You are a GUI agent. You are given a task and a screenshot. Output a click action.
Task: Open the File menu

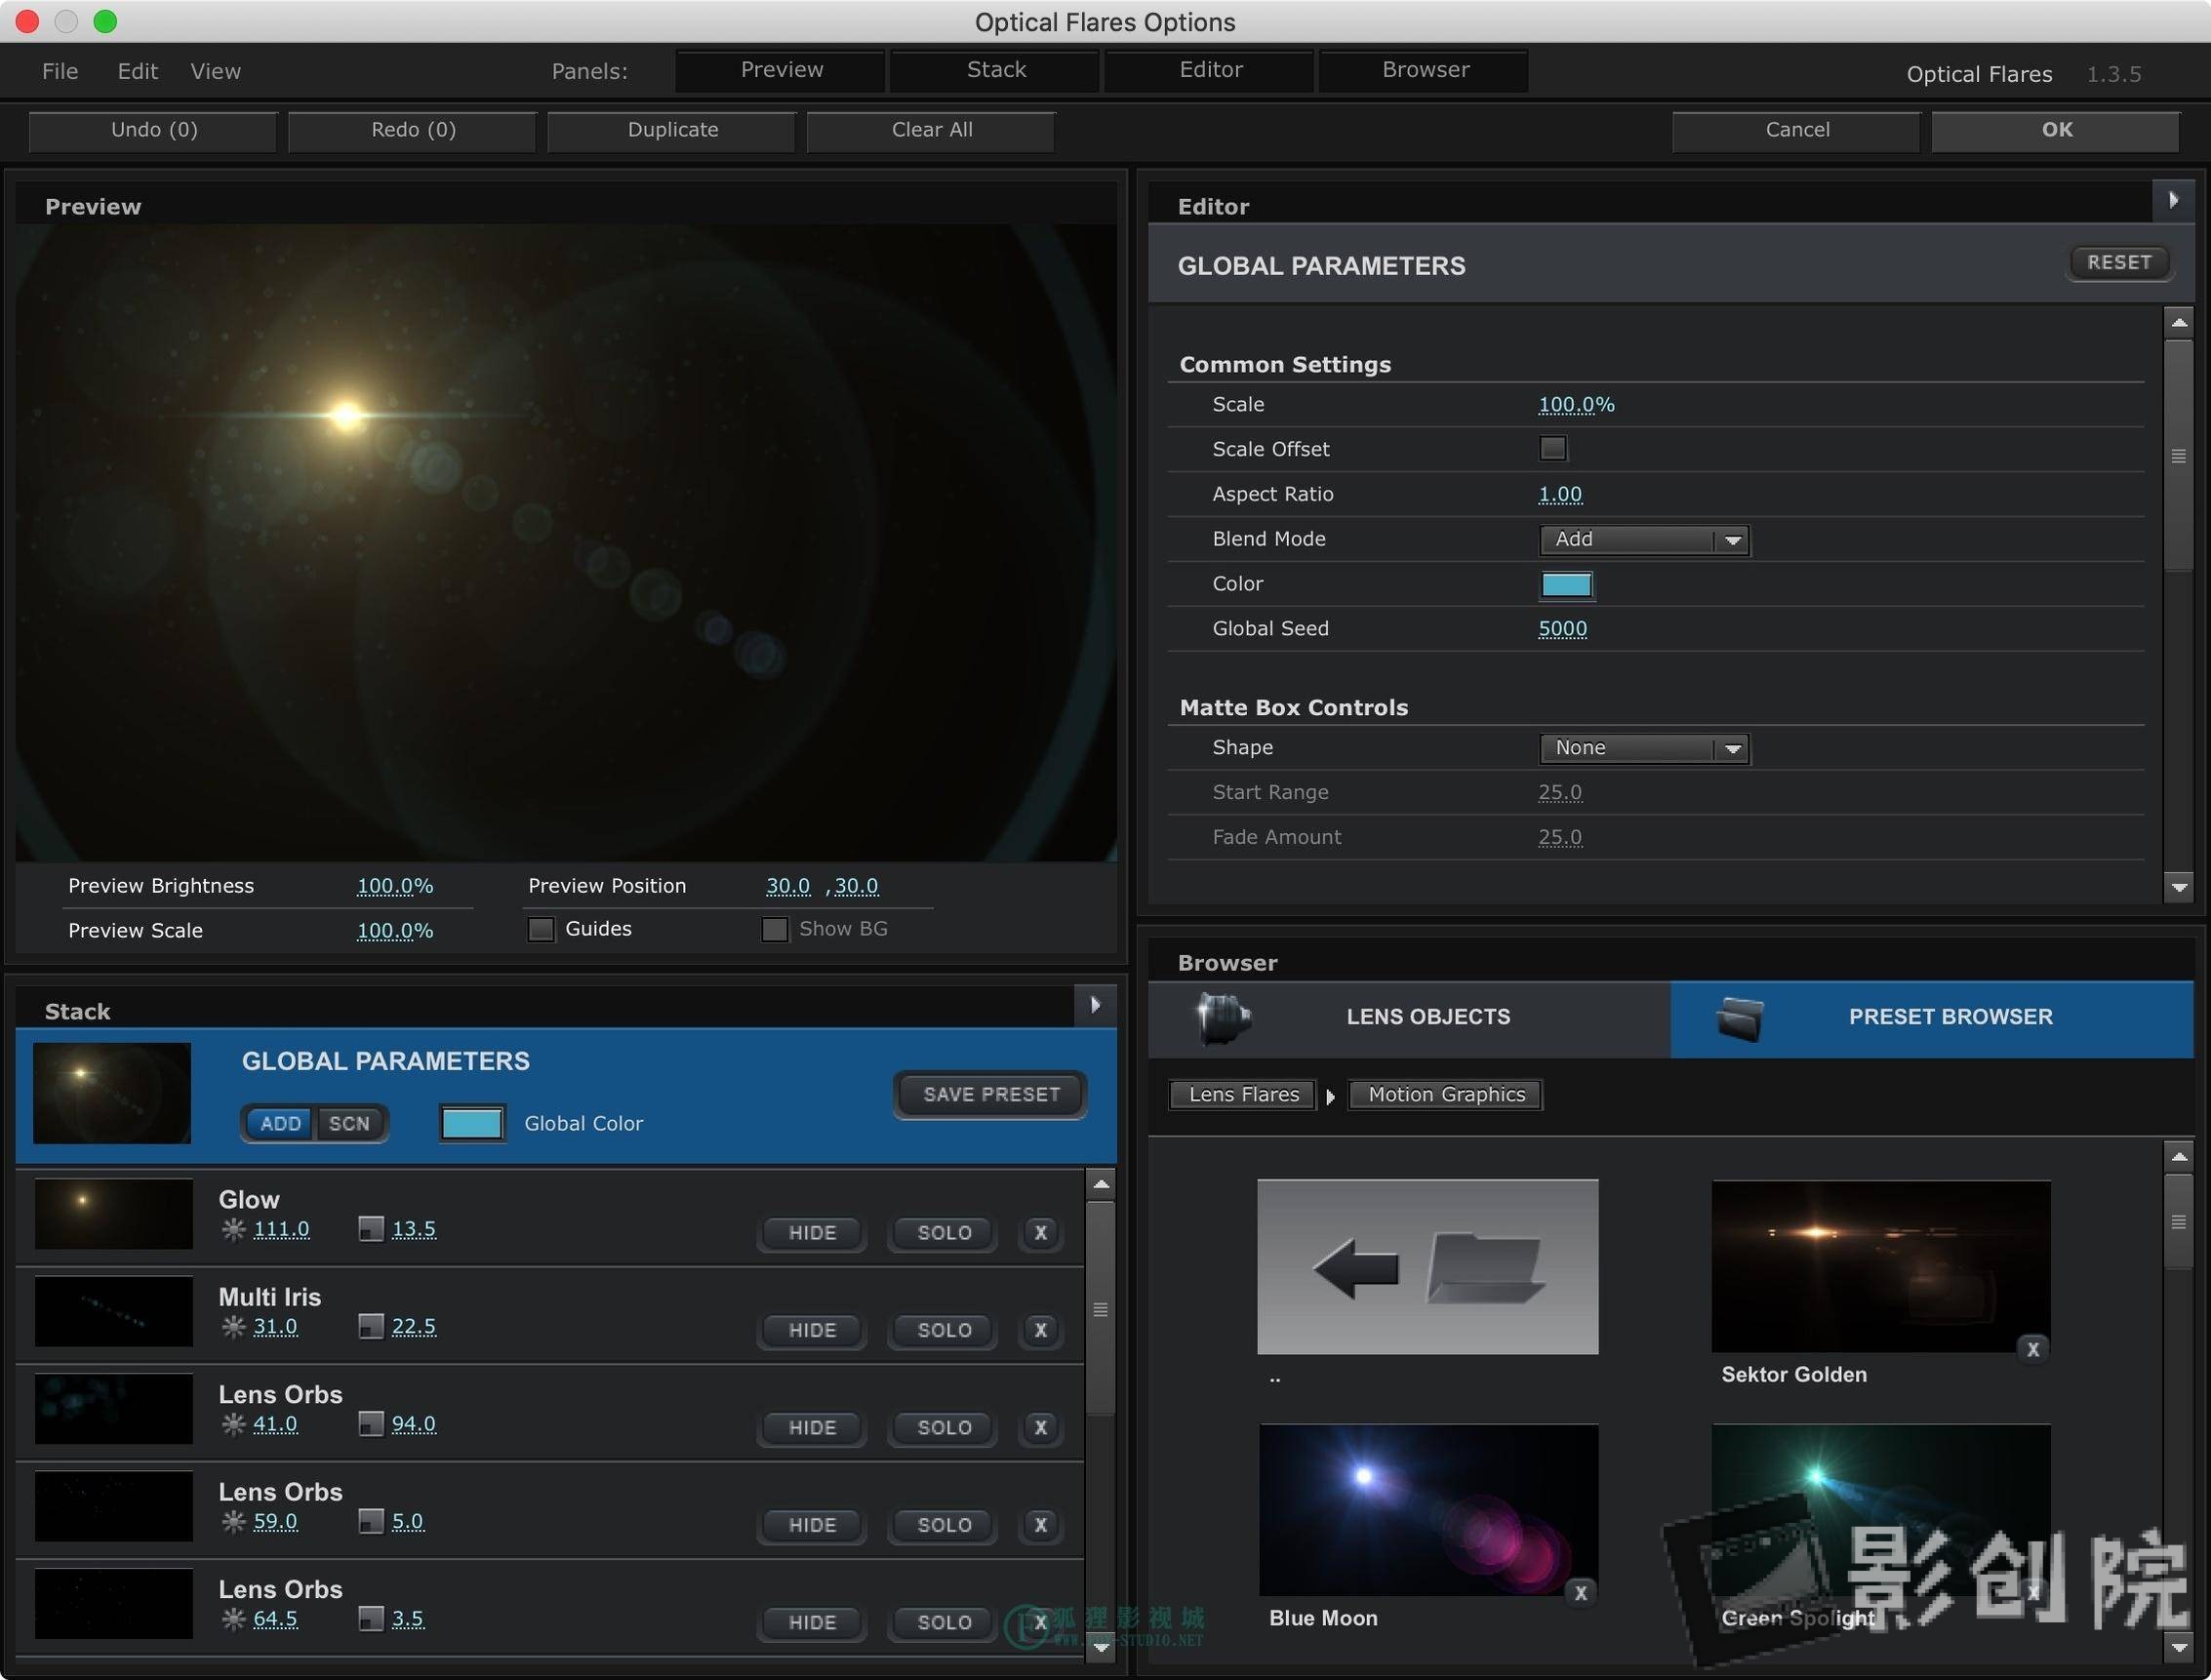(60, 71)
